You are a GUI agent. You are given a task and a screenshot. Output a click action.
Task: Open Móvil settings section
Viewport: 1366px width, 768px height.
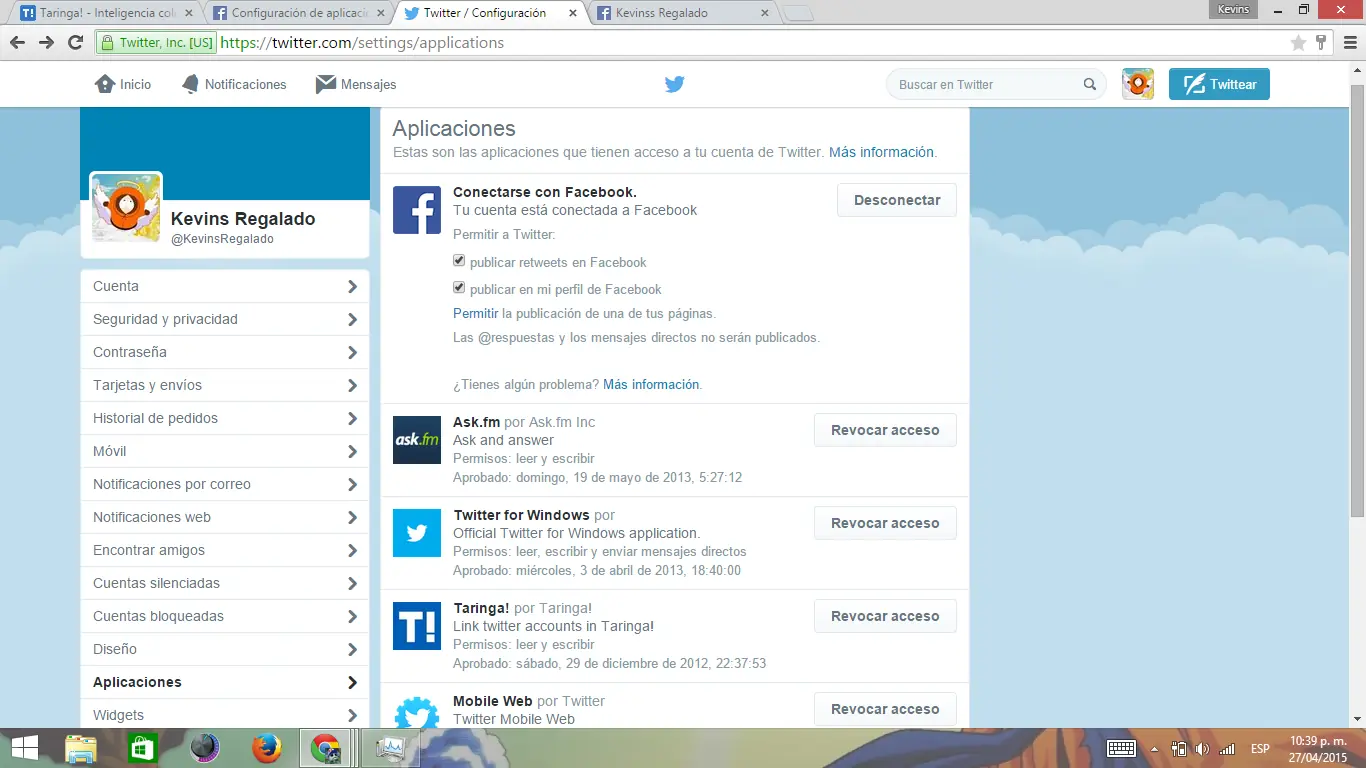(x=225, y=451)
